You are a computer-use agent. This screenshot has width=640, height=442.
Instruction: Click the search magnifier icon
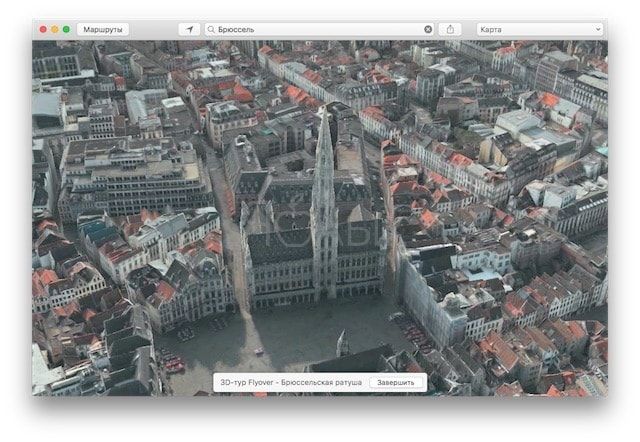[x=211, y=29]
